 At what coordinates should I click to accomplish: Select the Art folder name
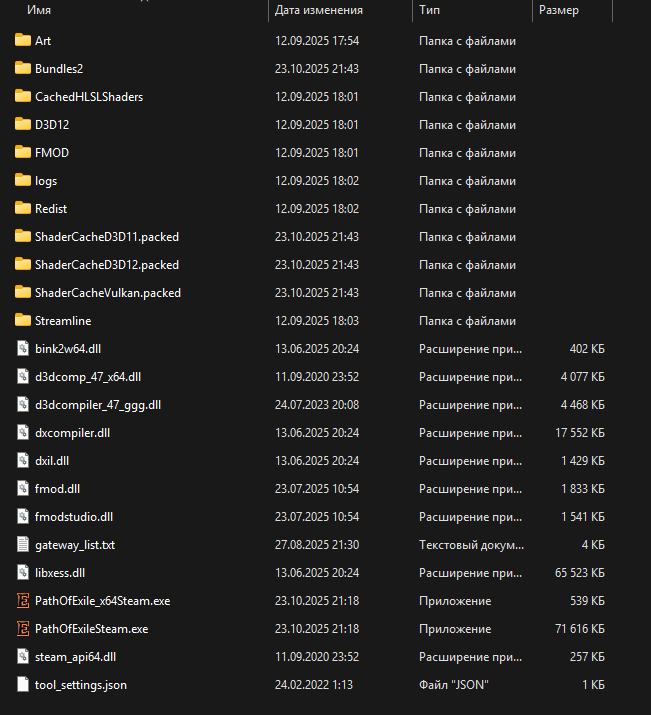pos(43,41)
